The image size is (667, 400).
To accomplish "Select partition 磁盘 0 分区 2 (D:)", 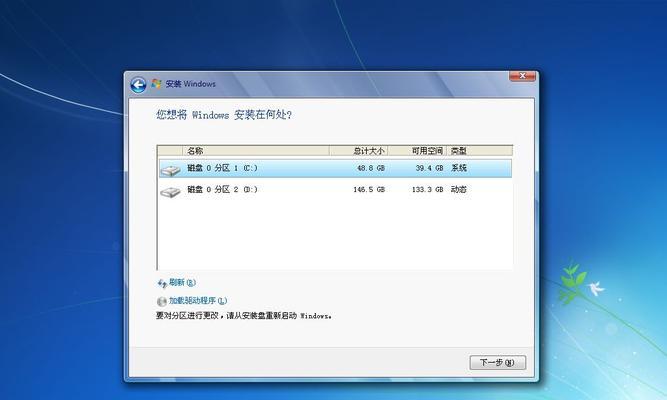I will coord(335,190).
